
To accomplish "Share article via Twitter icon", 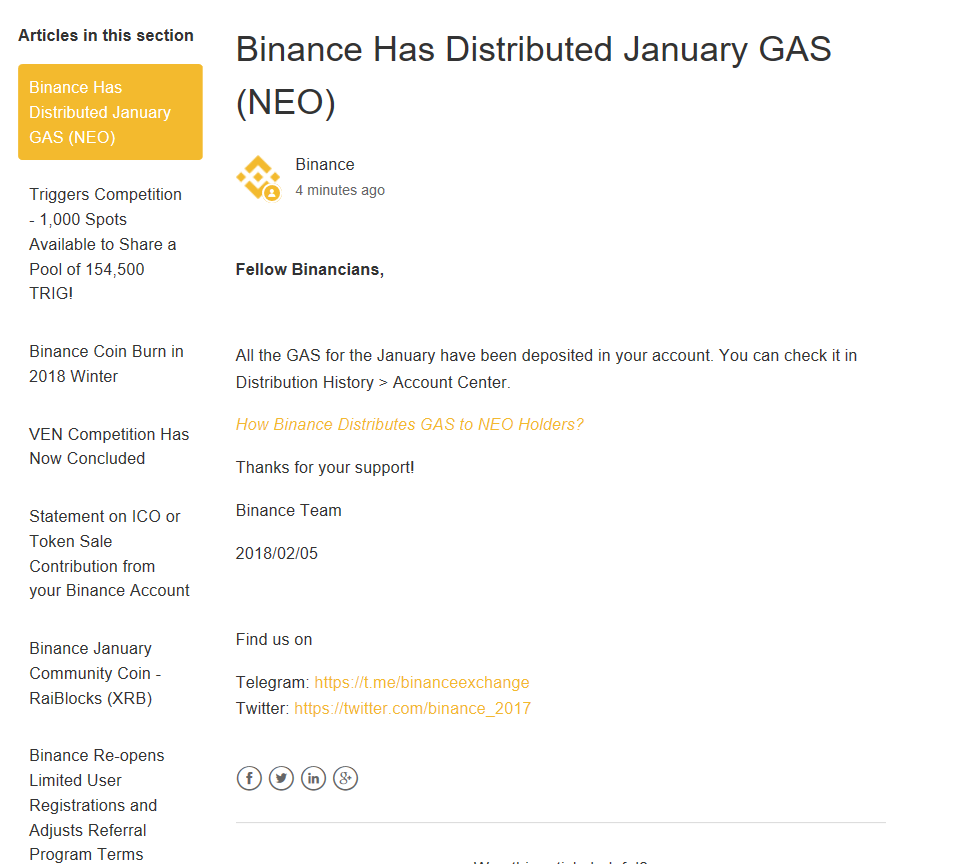I will coord(281,778).
